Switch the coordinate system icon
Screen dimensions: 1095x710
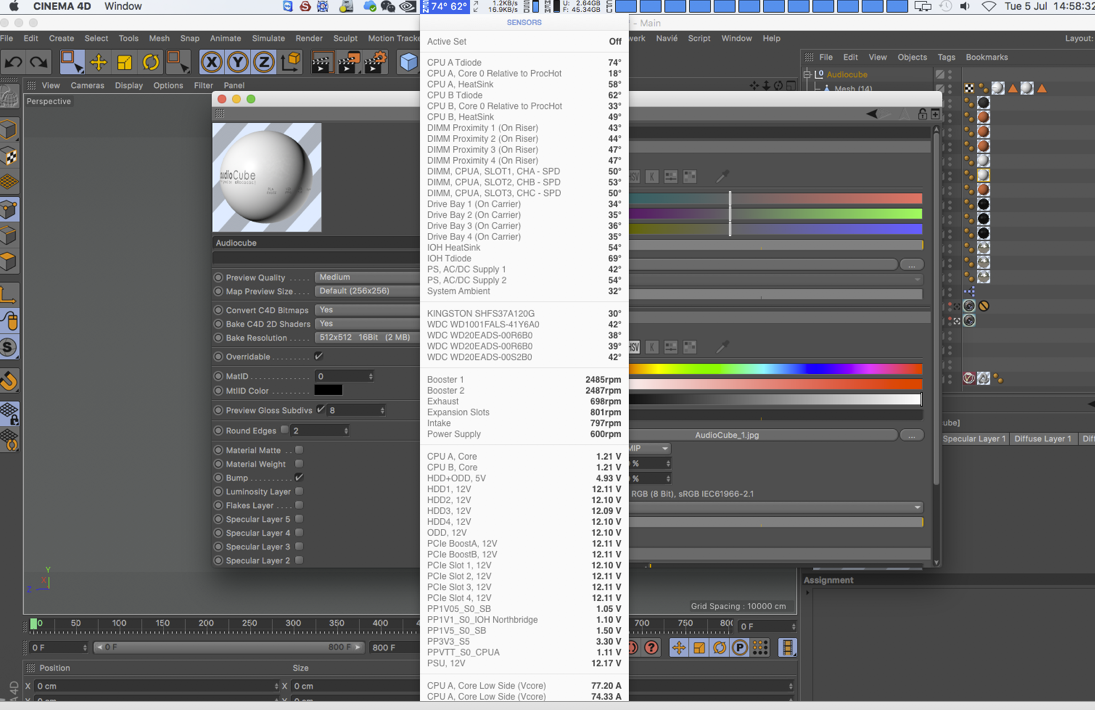pos(291,62)
